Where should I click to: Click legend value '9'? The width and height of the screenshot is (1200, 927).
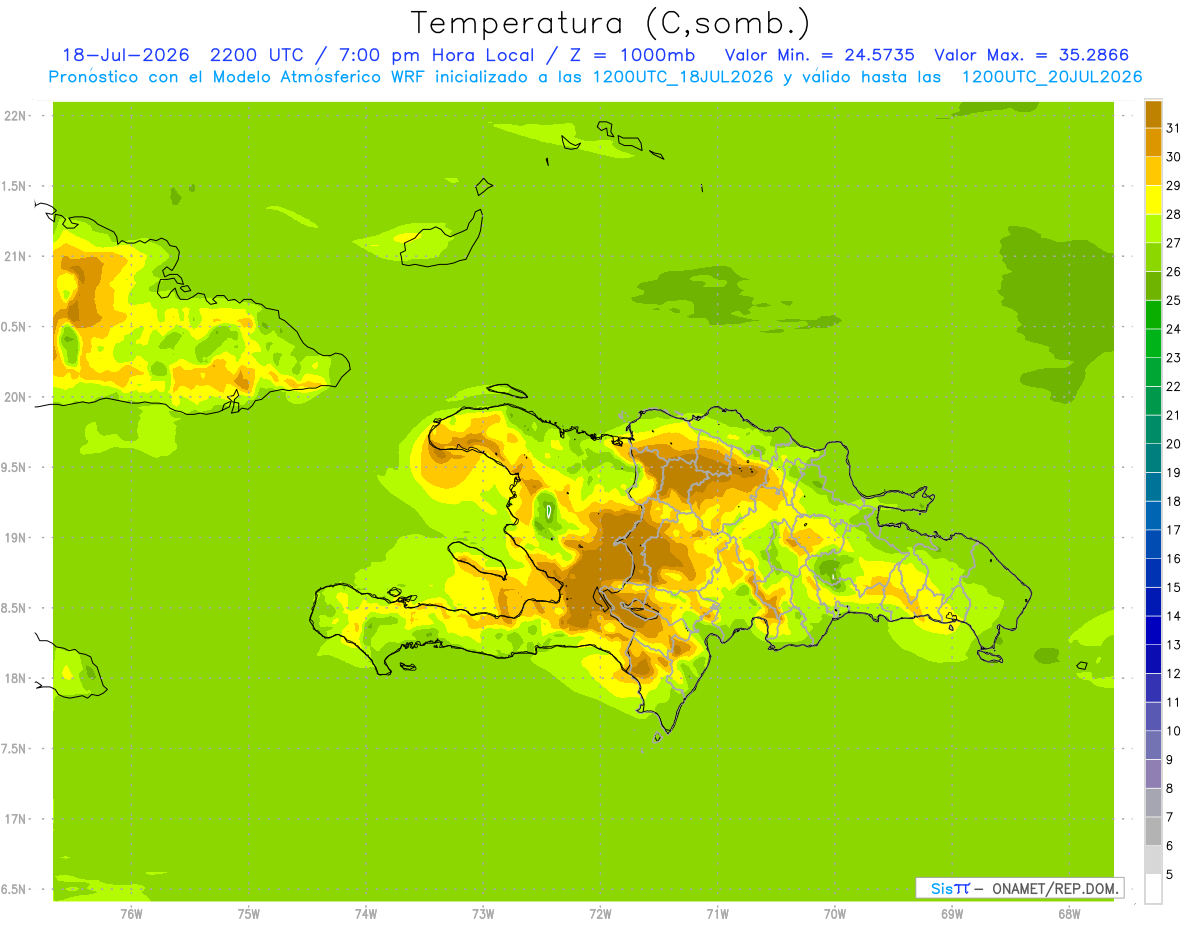click(x=1170, y=760)
